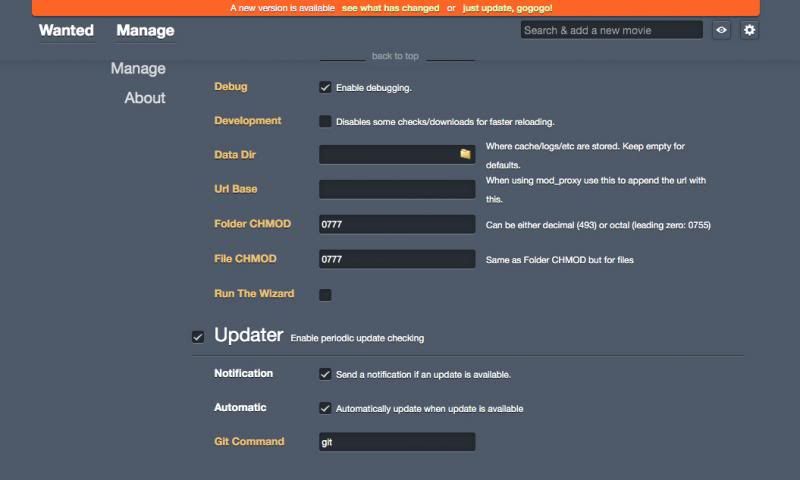
Task: Toggle the Updater section checkbox
Action: [198, 337]
